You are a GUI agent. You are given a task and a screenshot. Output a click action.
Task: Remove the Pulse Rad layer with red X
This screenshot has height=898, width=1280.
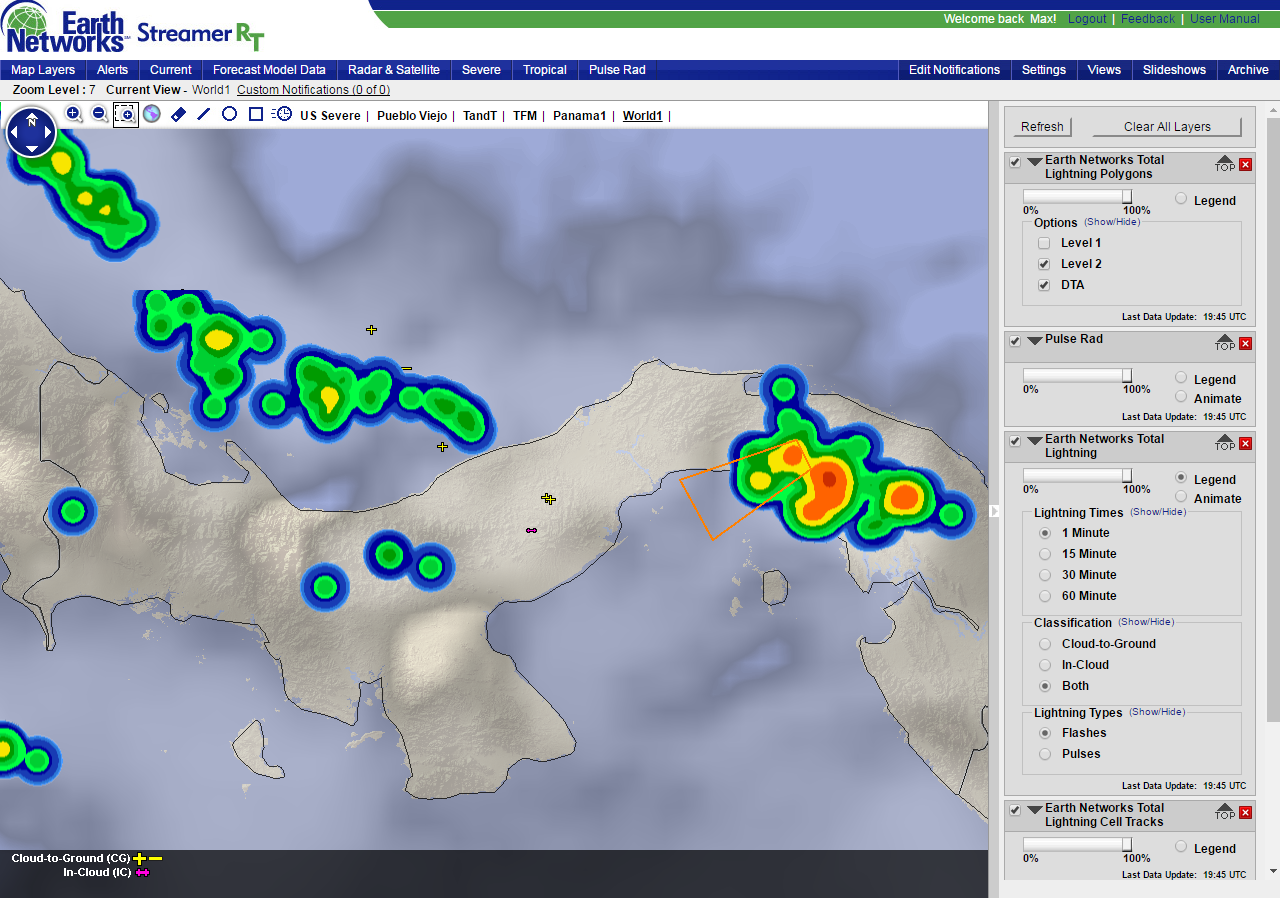1246,343
